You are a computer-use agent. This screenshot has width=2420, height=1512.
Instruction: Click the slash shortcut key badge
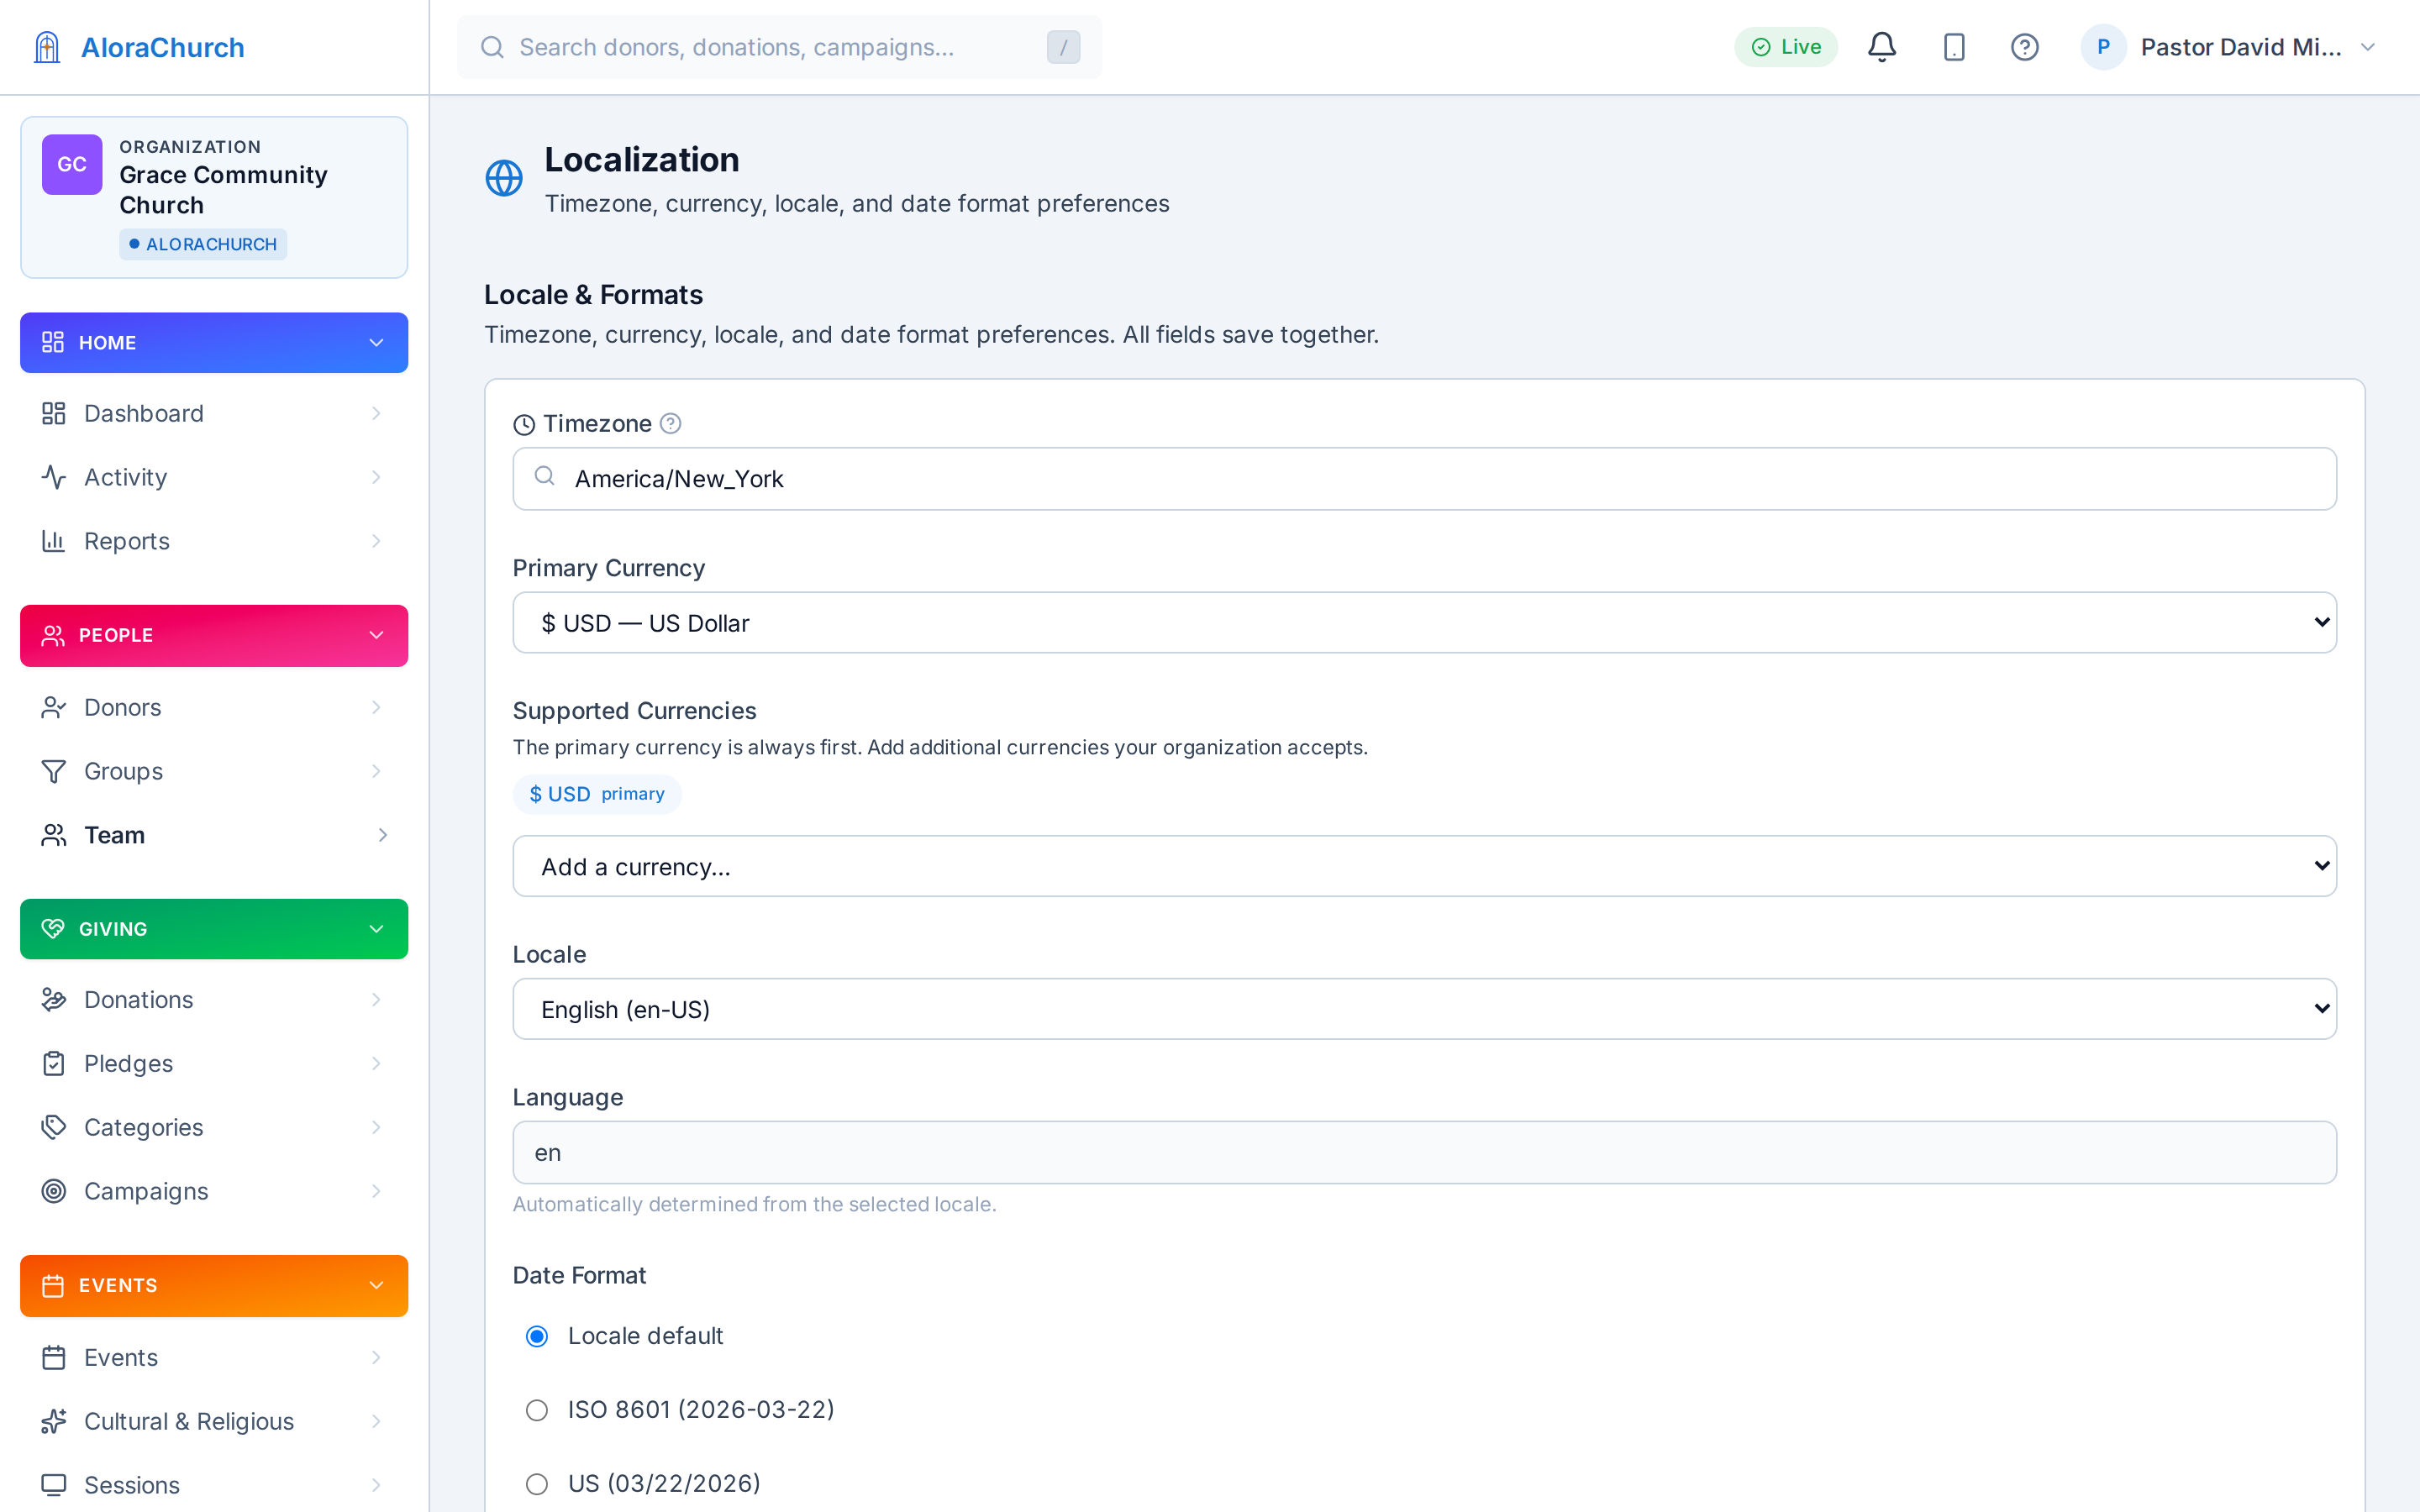pyautogui.click(x=1063, y=47)
